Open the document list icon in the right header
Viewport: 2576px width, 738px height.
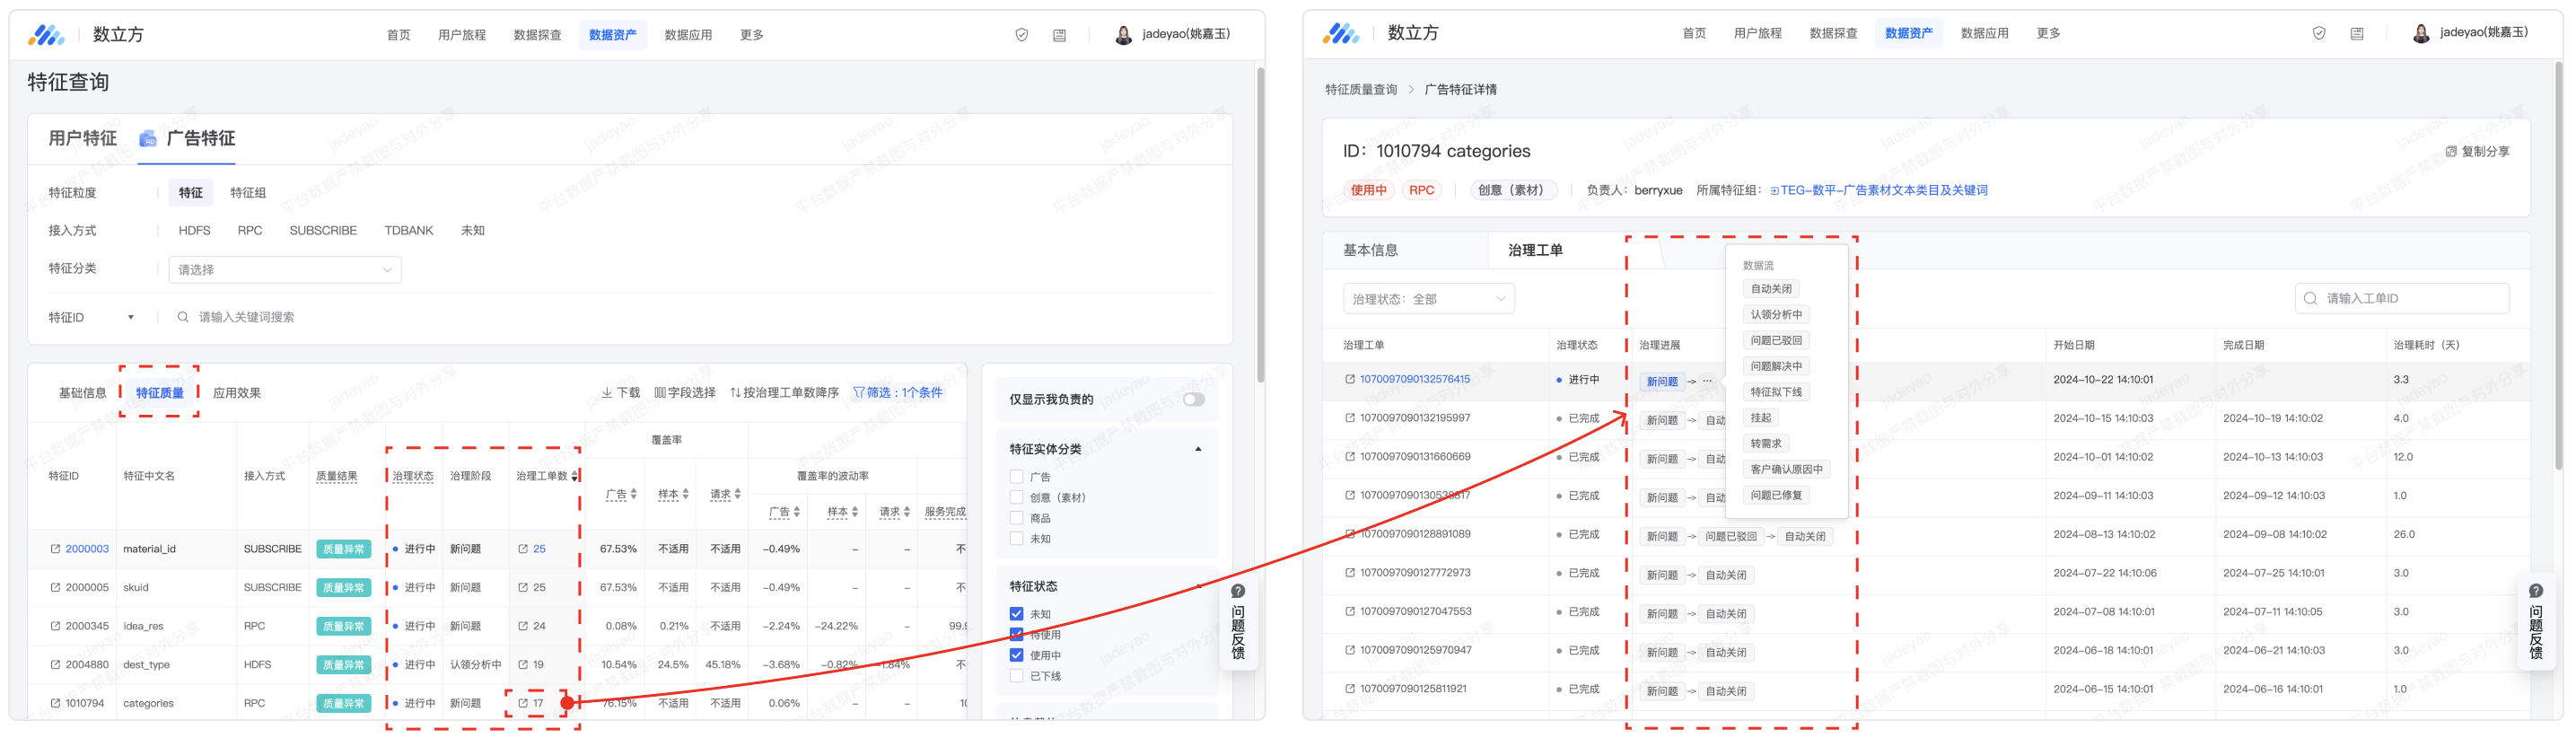click(2356, 33)
